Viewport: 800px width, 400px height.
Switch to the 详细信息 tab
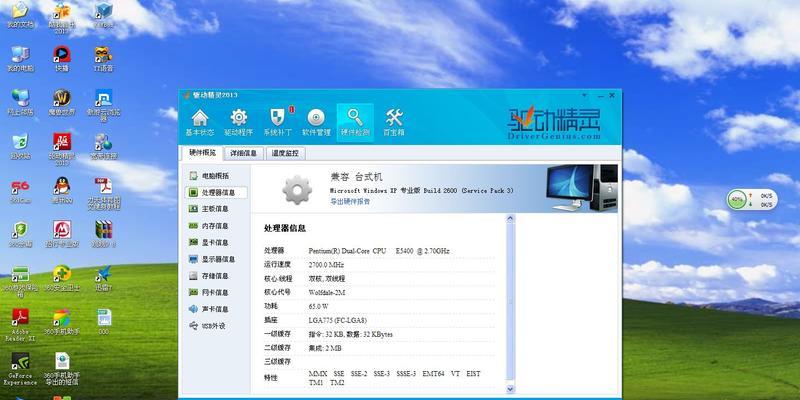tap(244, 153)
